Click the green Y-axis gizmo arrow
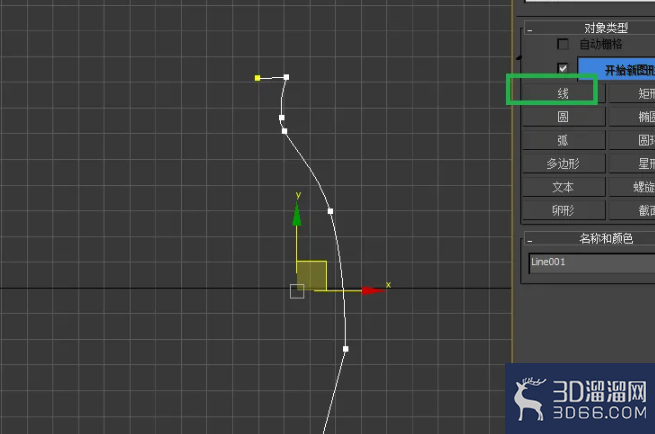 [297, 214]
